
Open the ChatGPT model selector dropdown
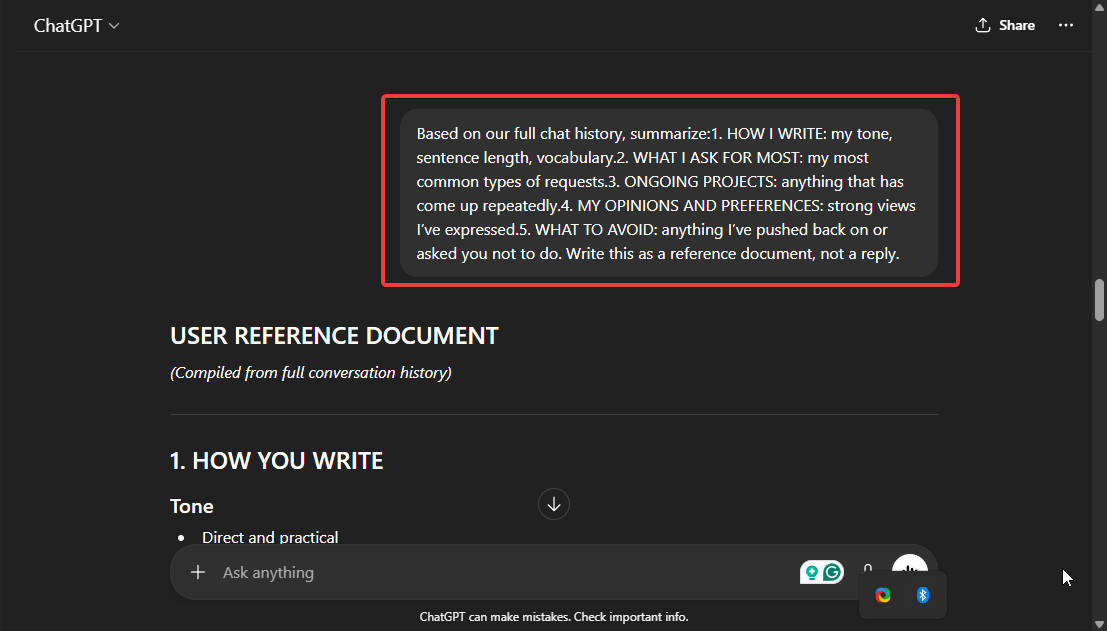[x=76, y=26]
